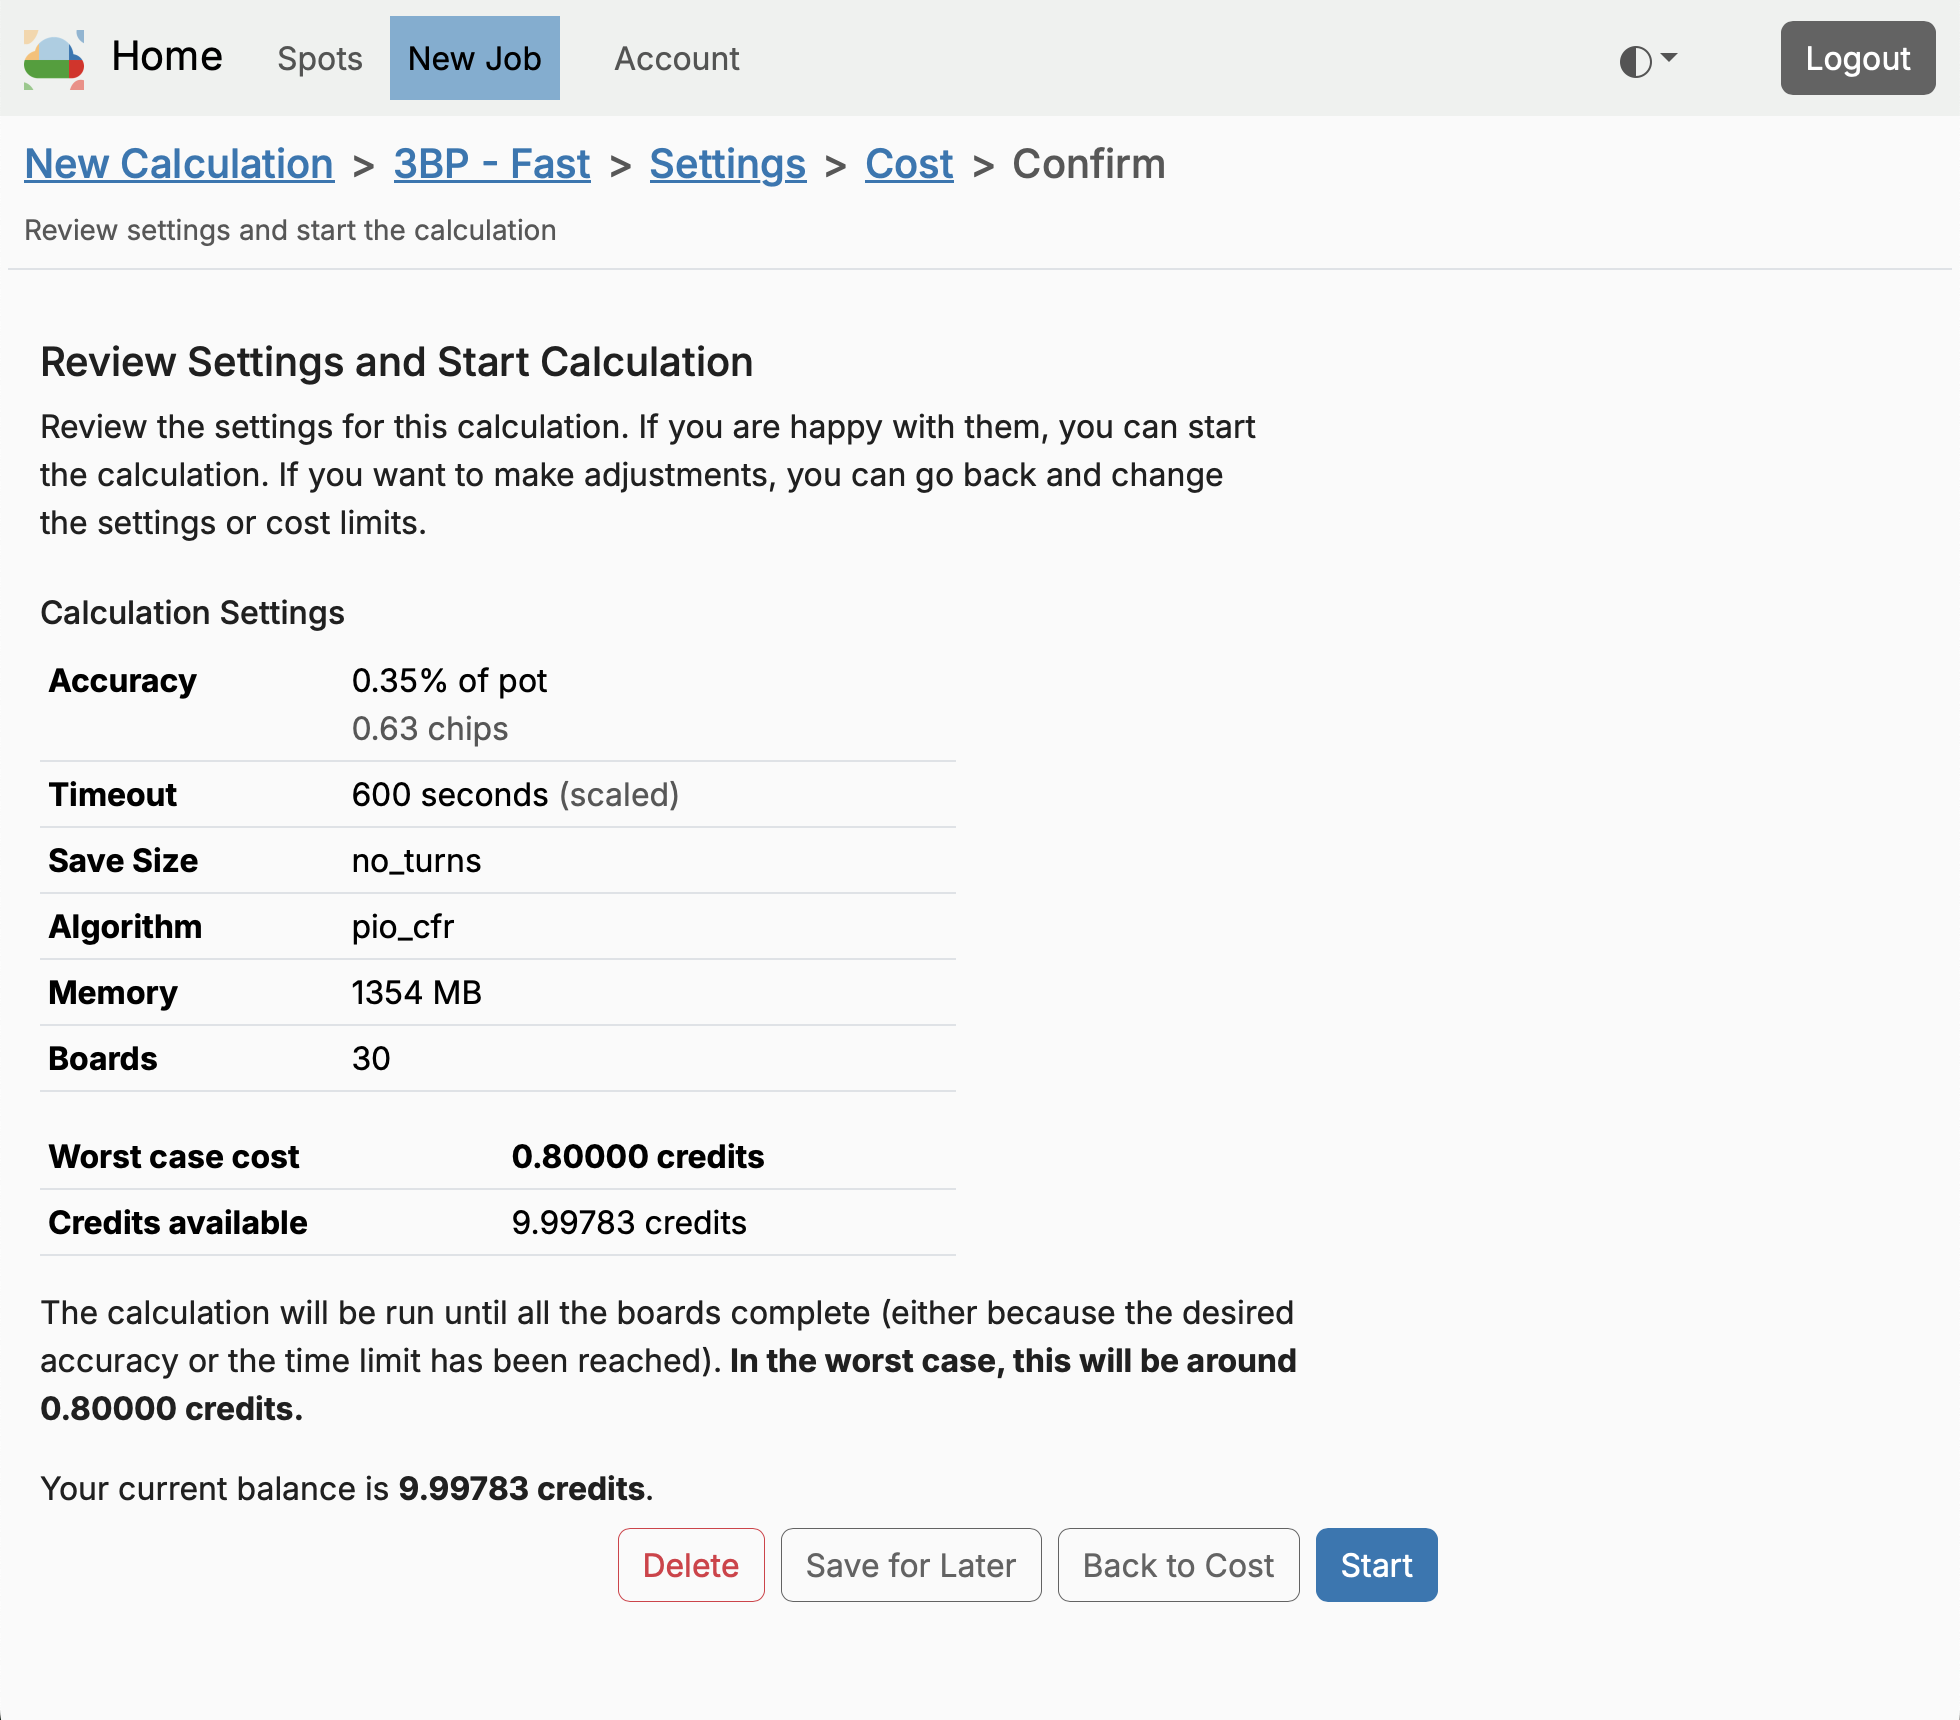Image resolution: width=1960 pixels, height=1720 pixels.
Task: Click Save for Later button
Action: point(910,1565)
